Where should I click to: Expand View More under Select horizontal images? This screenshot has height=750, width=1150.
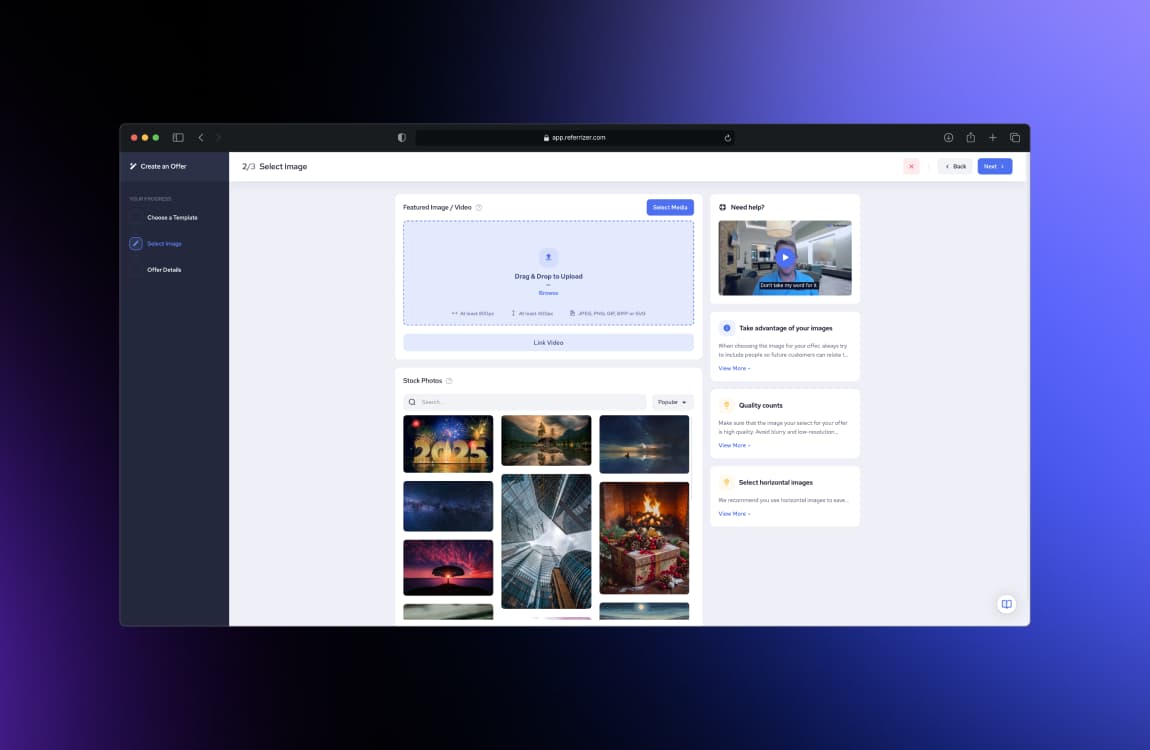tap(734, 514)
